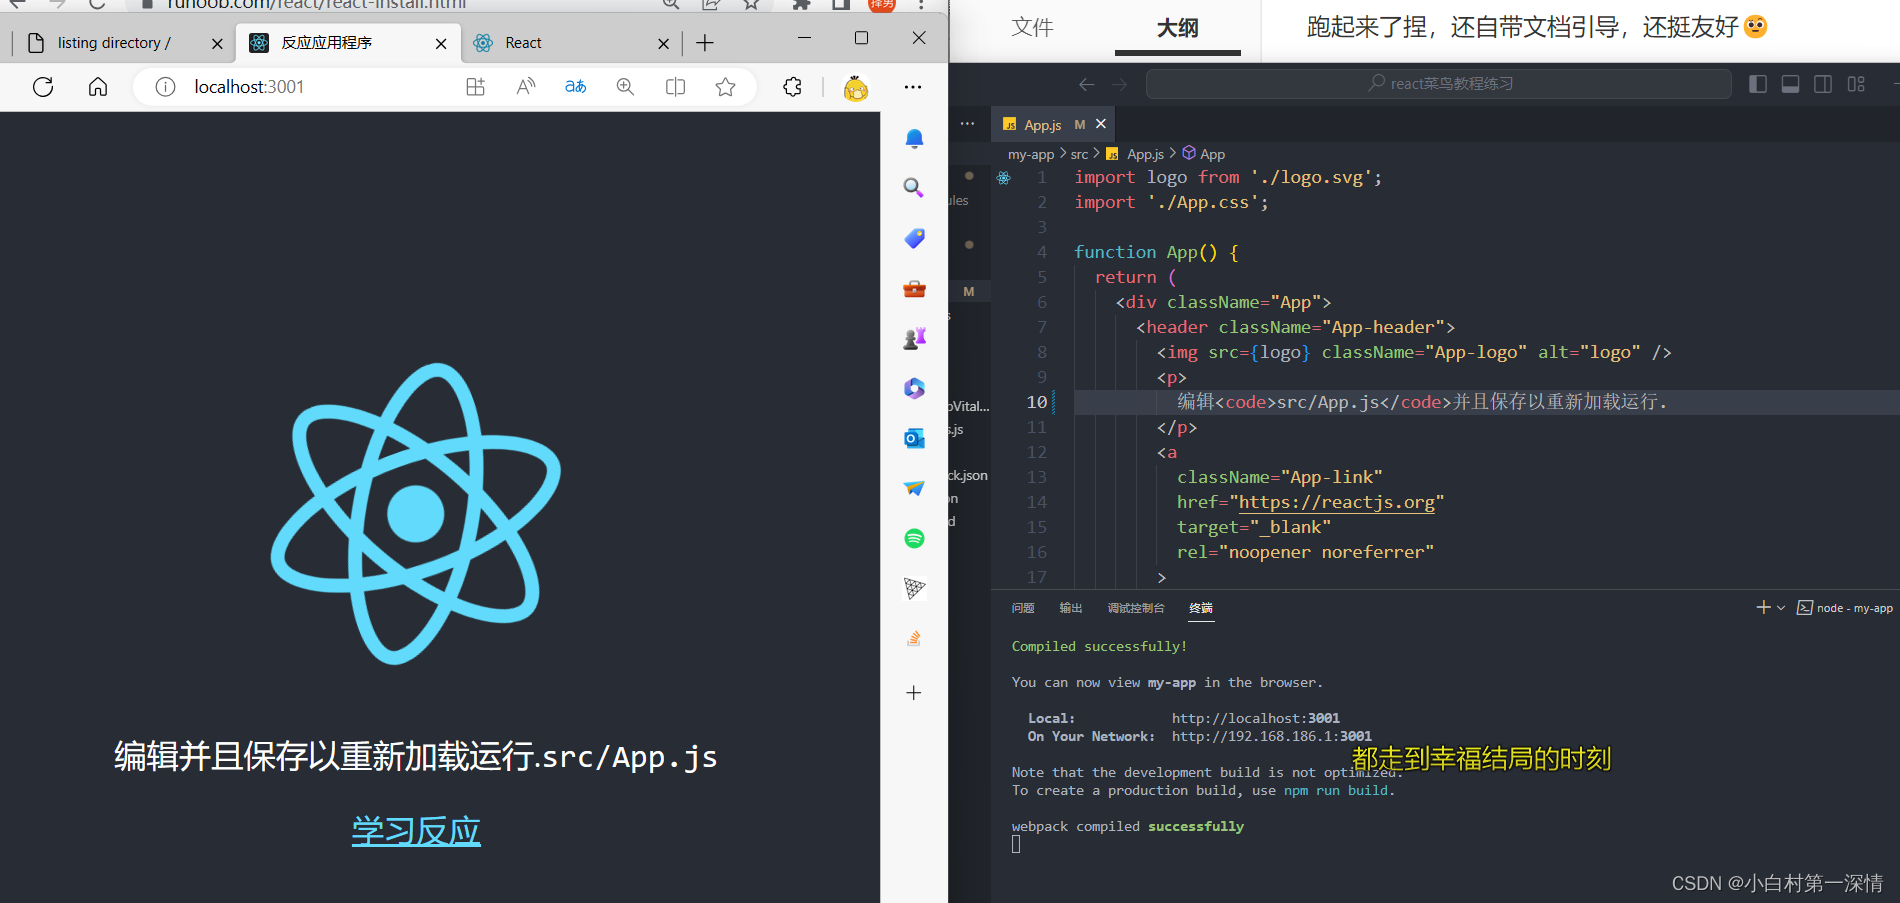Toggle VS Code primary side bar
This screenshot has height=903, width=1900.
pyautogui.click(x=1758, y=84)
